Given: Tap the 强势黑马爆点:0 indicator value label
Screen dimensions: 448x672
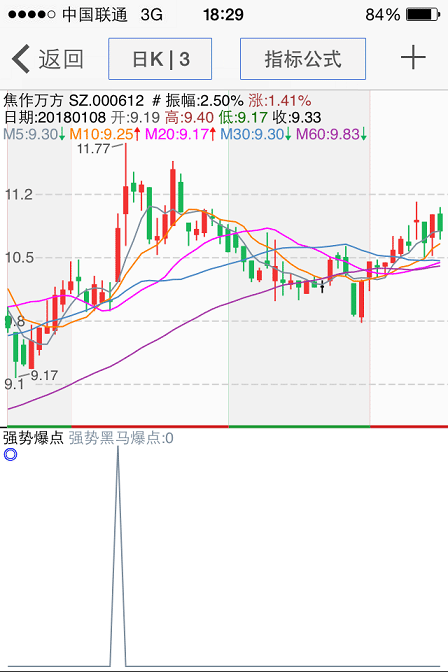Looking at the screenshot, I should pos(121,438).
